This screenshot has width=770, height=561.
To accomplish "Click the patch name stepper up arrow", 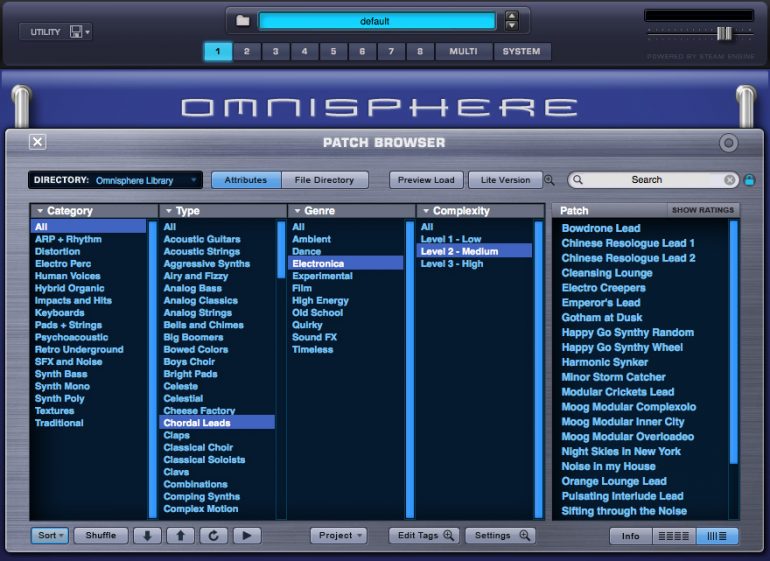I will [x=512, y=16].
